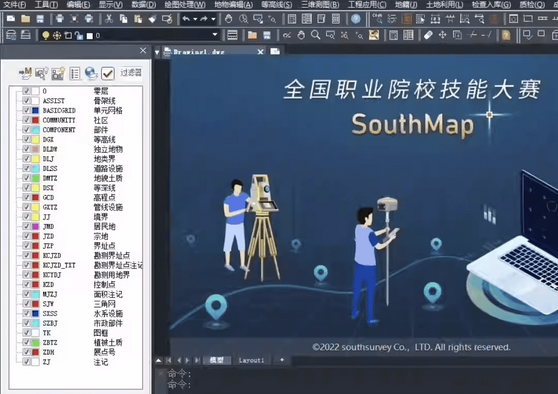Click the scissors Cut icon
The height and width of the screenshot is (394, 558).
[x=109, y=19]
